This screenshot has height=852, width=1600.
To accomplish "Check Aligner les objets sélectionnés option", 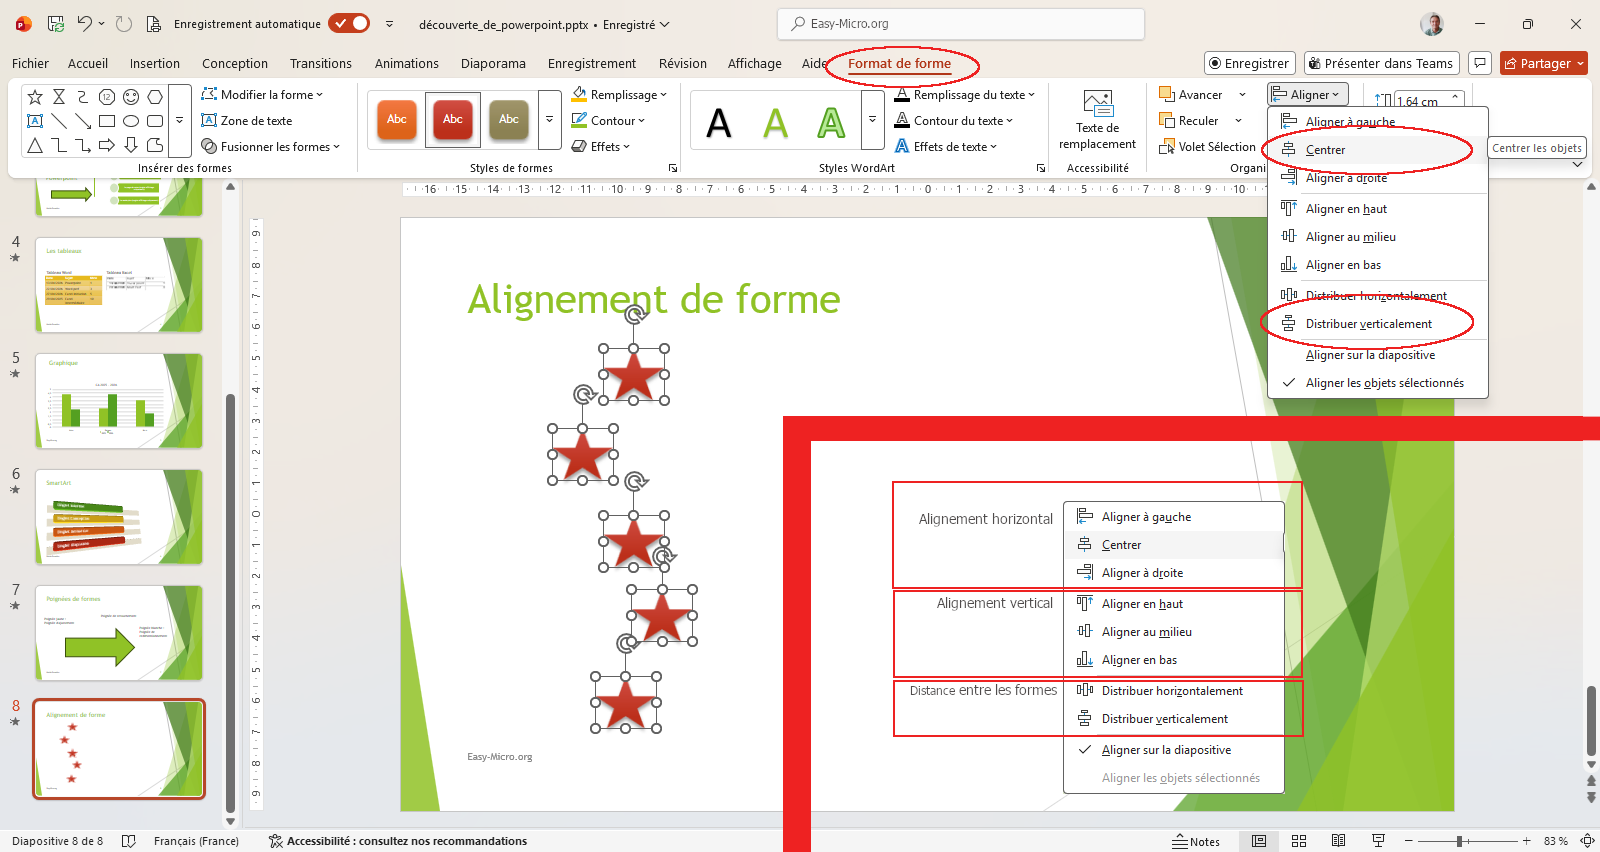I will click(1384, 383).
